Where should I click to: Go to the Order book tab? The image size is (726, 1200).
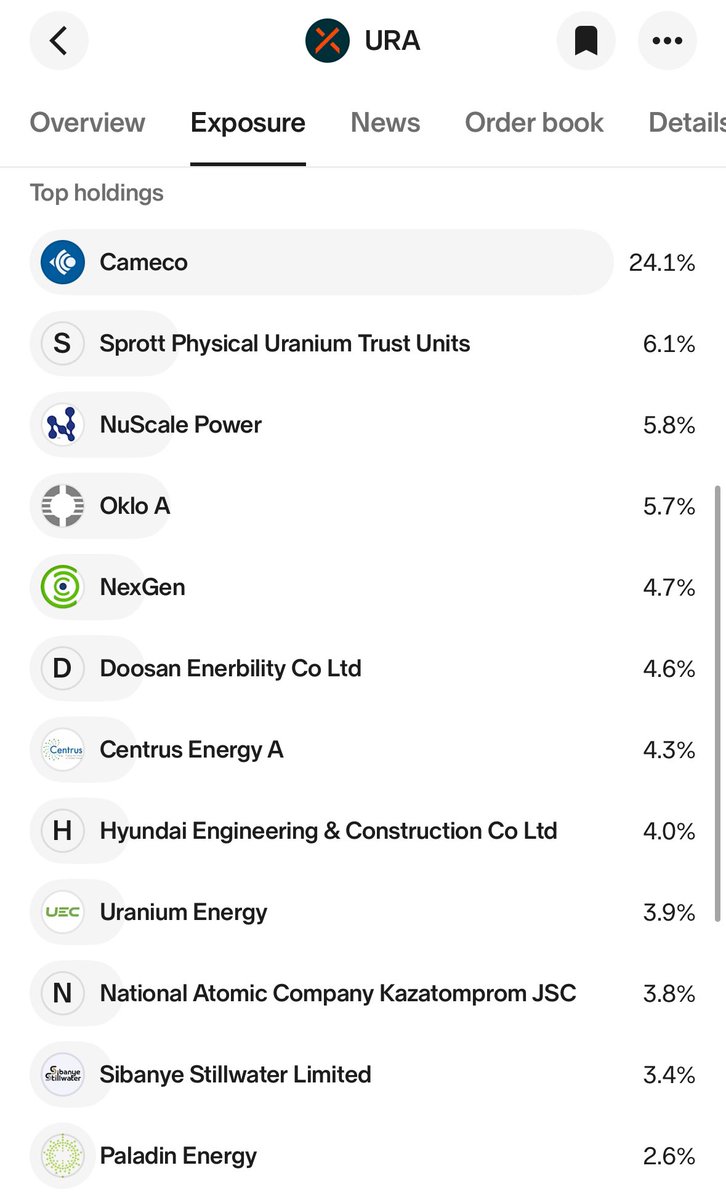[534, 123]
